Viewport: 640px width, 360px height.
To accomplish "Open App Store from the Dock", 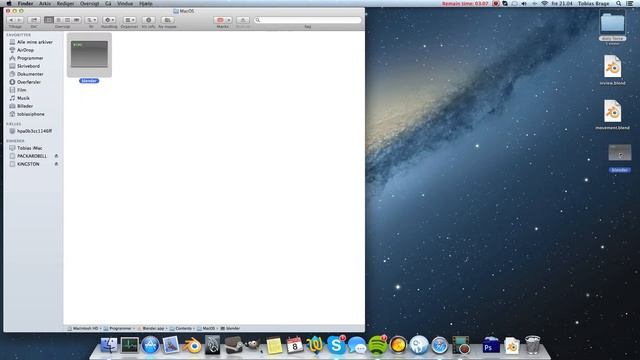I will pos(150,345).
